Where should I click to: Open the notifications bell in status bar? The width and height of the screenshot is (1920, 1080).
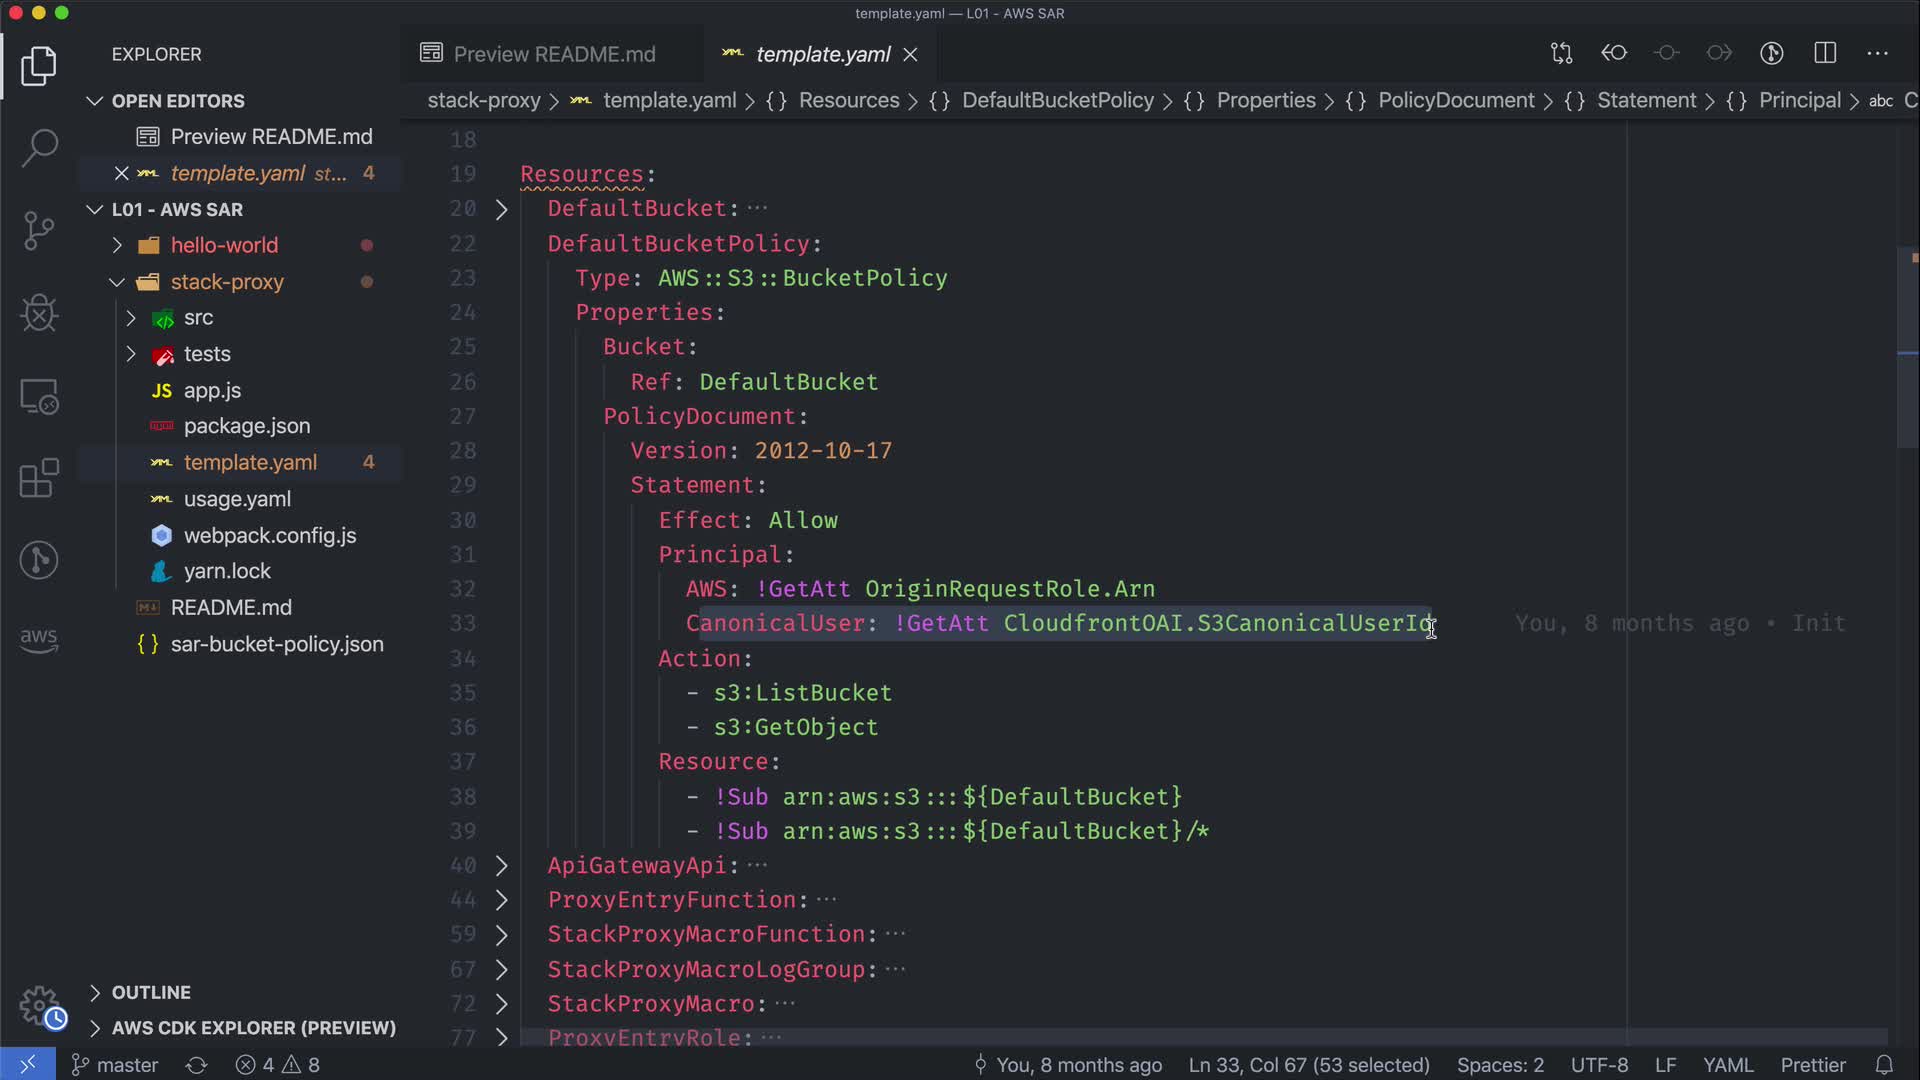[x=1884, y=1065]
